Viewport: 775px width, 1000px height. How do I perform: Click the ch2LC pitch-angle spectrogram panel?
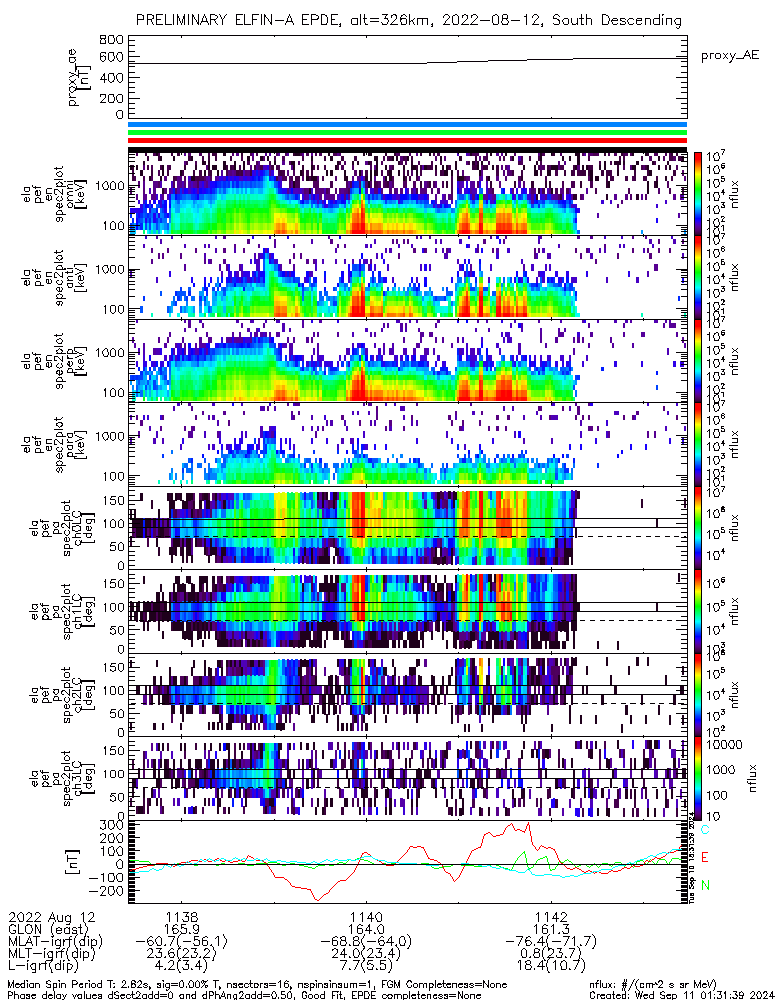click(x=408, y=695)
